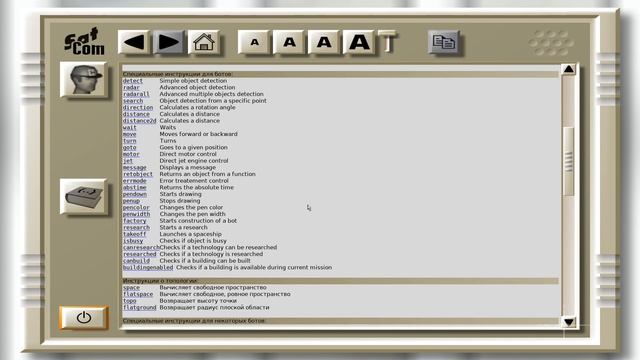The width and height of the screenshot is (640, 360).
Task: Open the canresearch instruction link
Action: click(x=141, y=247)
